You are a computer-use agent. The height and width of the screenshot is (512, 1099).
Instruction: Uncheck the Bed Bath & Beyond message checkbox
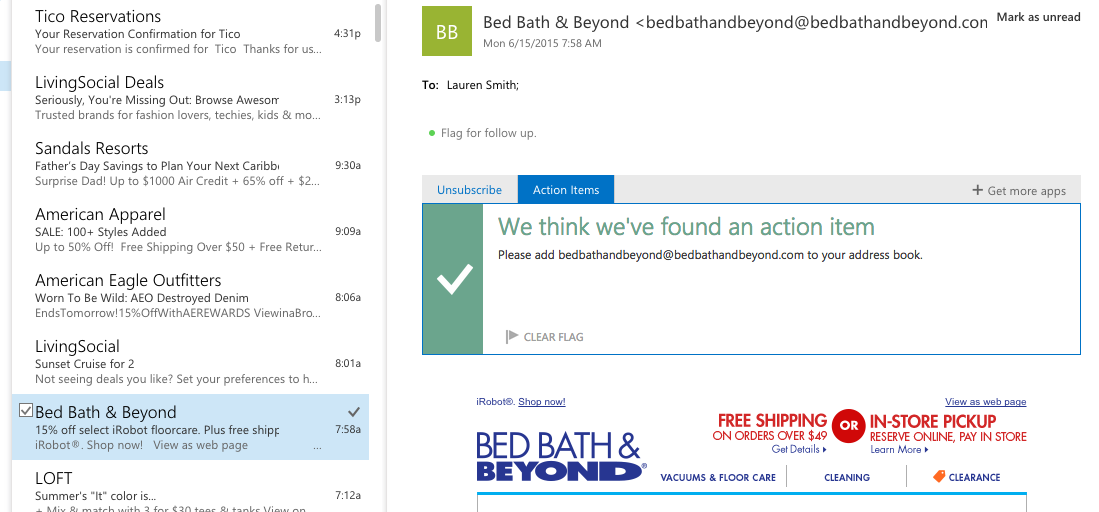[26, 410]
